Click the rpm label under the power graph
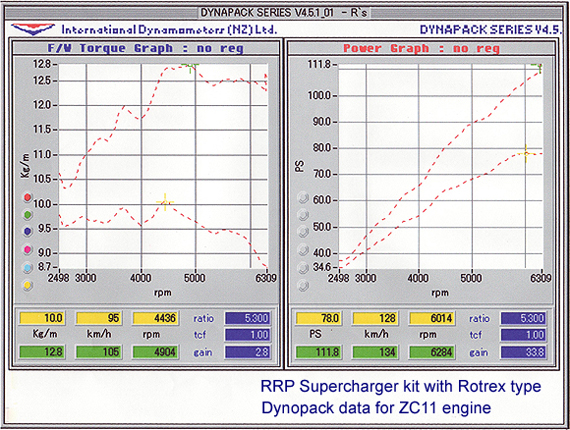Image resolution: width=570 pixels, height=430 pixels. tap(440, 293)
